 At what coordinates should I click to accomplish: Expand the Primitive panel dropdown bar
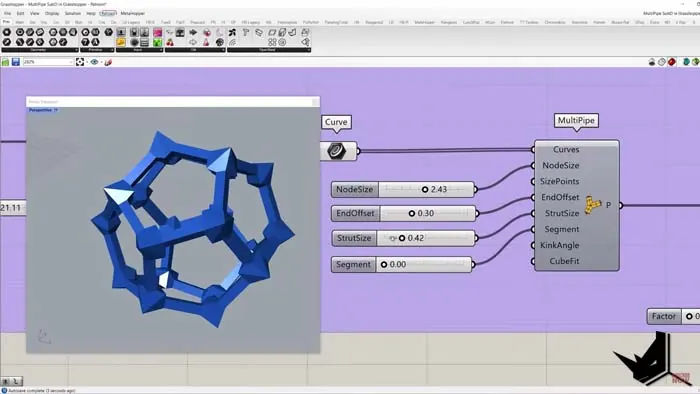pyautogui.click(x=97, y=50)
